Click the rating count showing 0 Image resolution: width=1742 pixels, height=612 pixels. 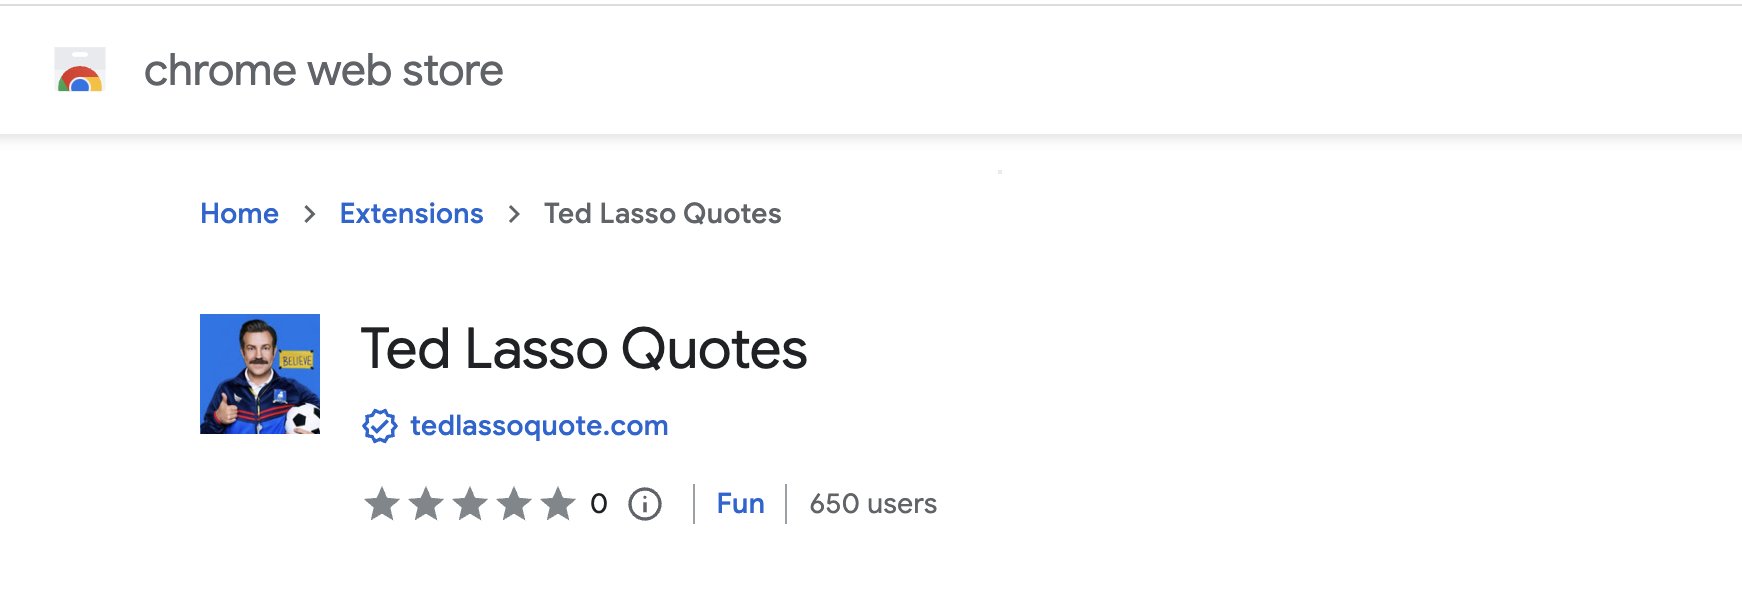pyautogui.click(x=599, y=504)
